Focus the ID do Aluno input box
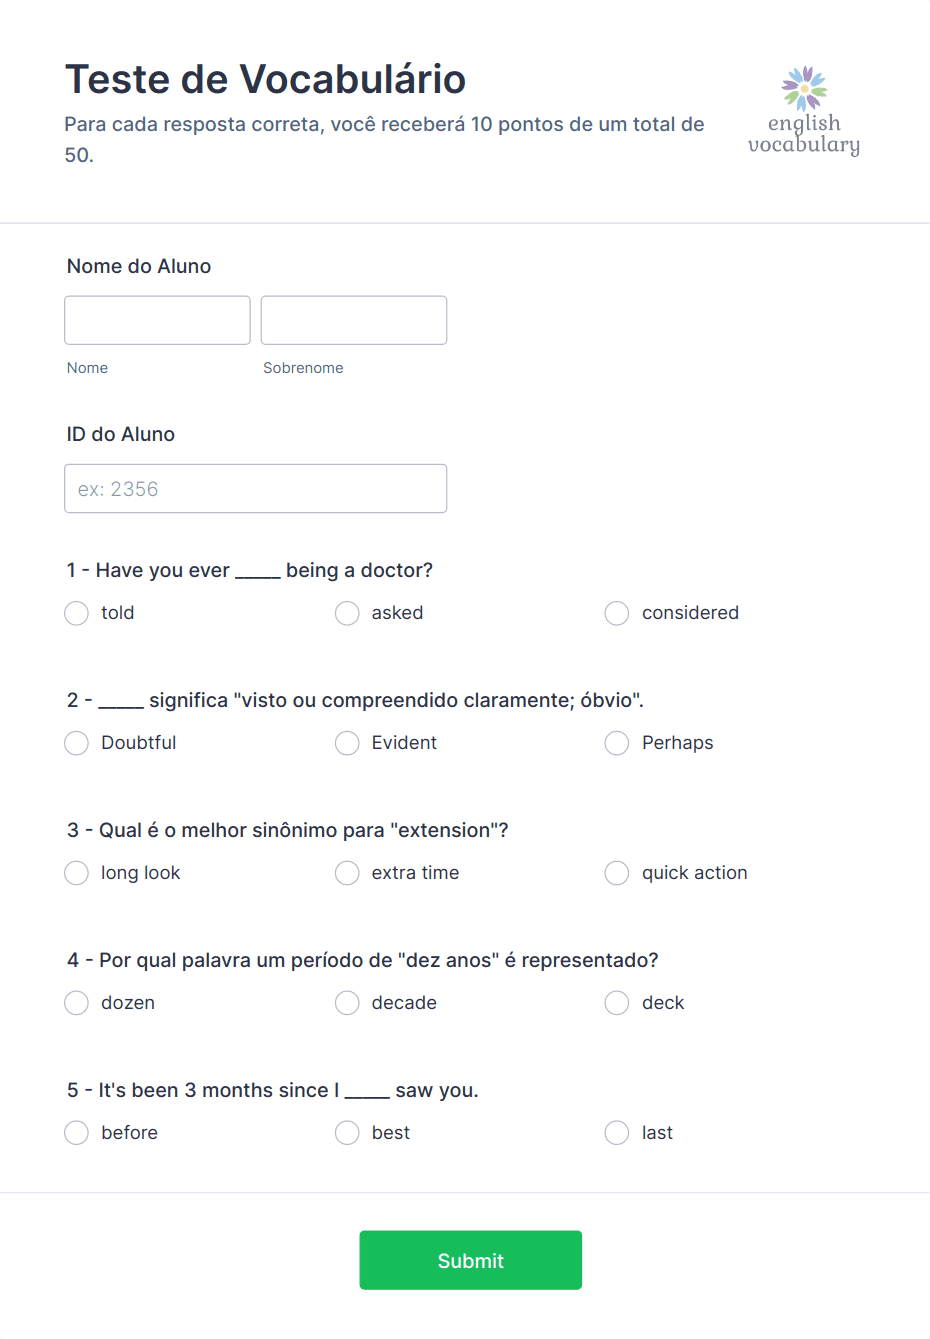Screen dimensions: 930x1339 [255, 489]
